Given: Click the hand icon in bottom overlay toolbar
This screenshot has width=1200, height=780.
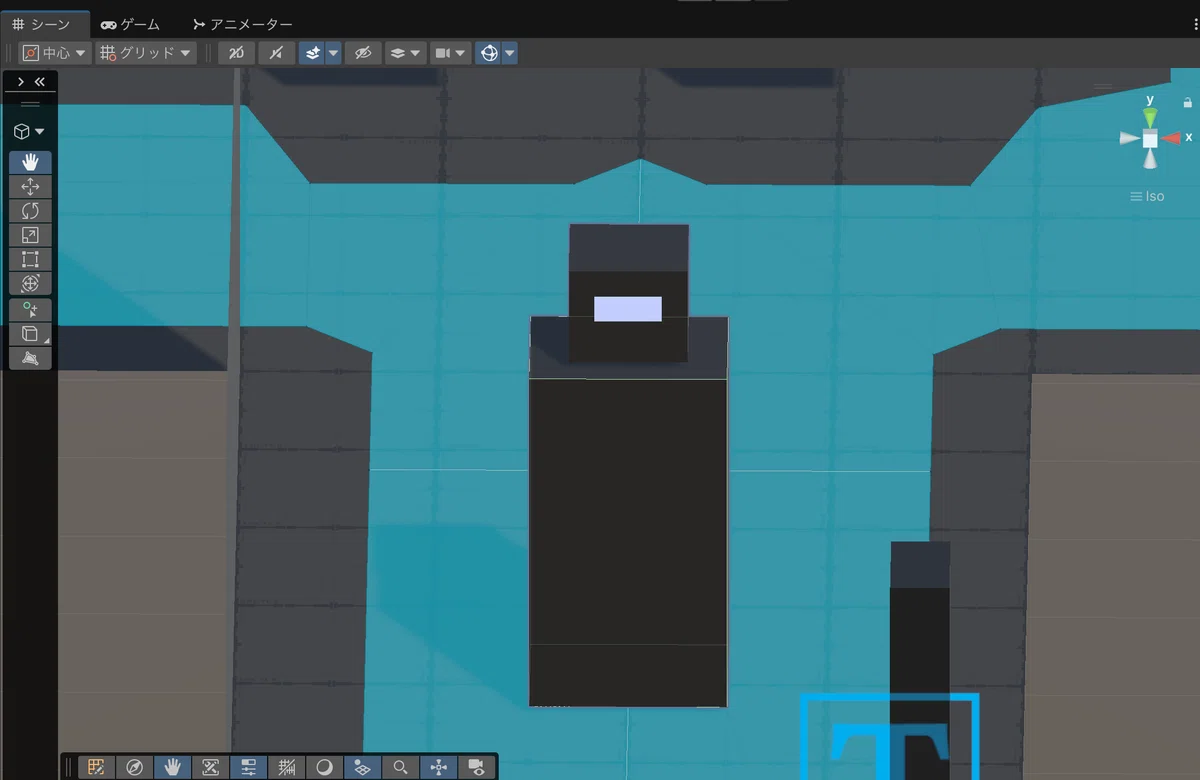Looking at the screenshot, I should click(x=172, y=767).
